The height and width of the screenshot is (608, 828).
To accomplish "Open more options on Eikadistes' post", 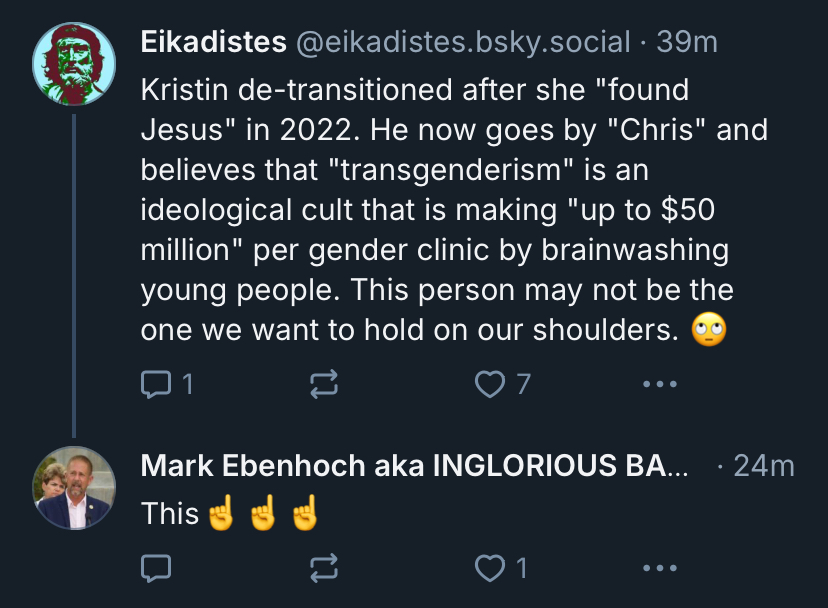I will (660, 384).
